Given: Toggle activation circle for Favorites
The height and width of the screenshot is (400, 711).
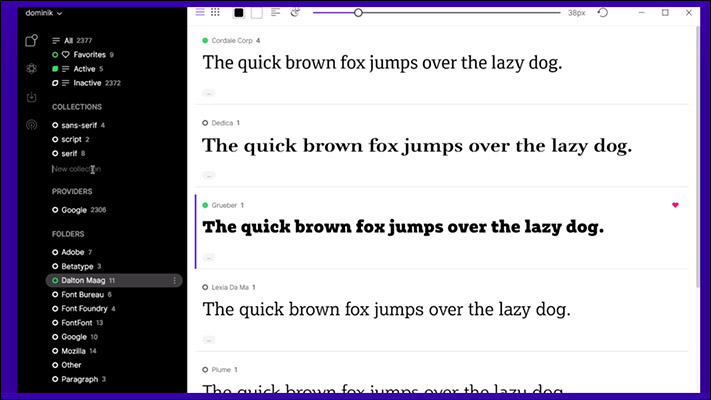Looking at the screenshot, I should (55, 55).
